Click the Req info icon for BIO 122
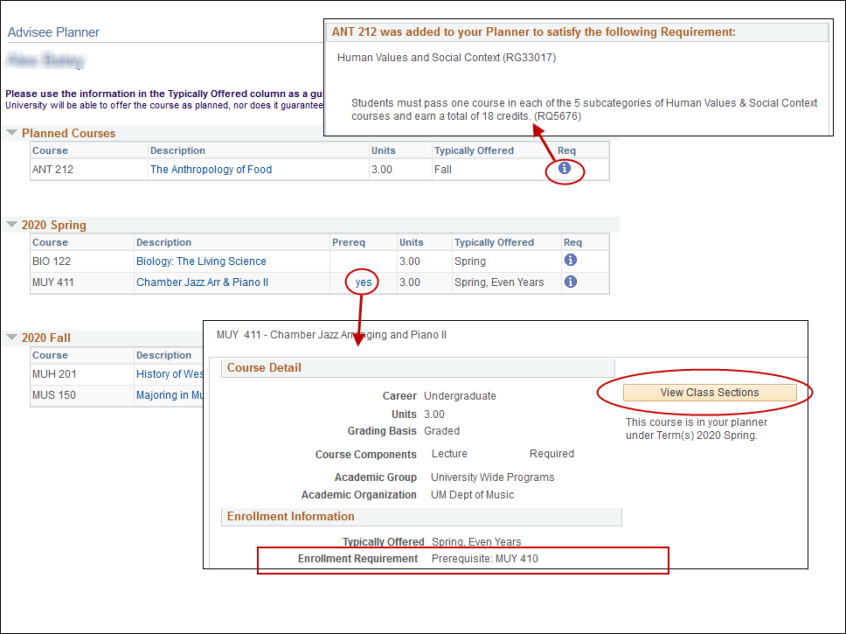 [570, 260]
